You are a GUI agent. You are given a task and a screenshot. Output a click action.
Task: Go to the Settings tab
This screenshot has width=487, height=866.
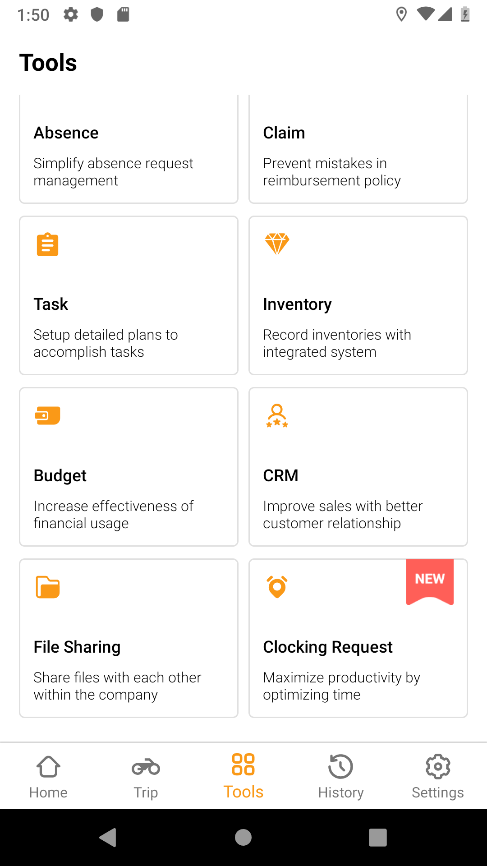coord(438,777)
